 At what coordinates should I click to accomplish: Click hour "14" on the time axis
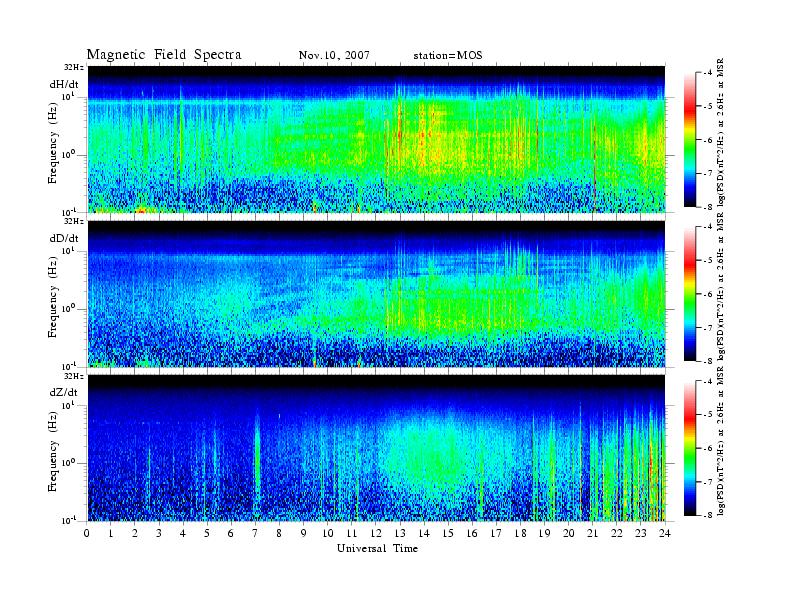pyautogui.click(x=424, y=533)
